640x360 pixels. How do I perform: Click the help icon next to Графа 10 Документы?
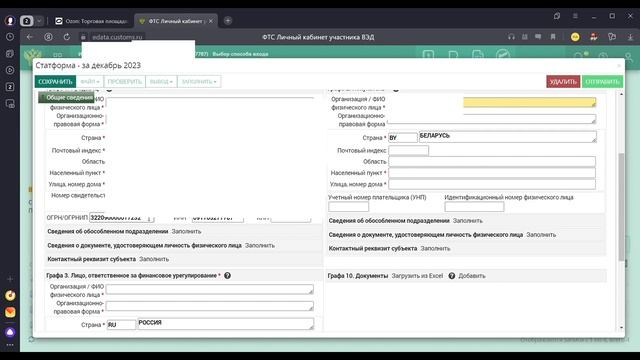click(x=451, y=276)
